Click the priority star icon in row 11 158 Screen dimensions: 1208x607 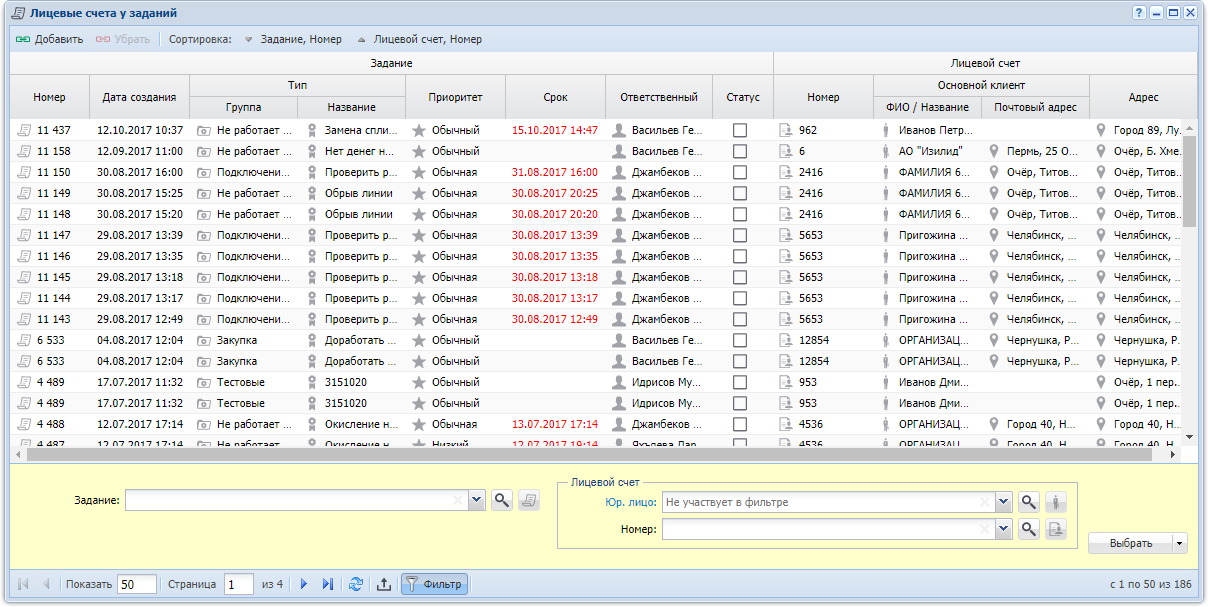[419, 151]
